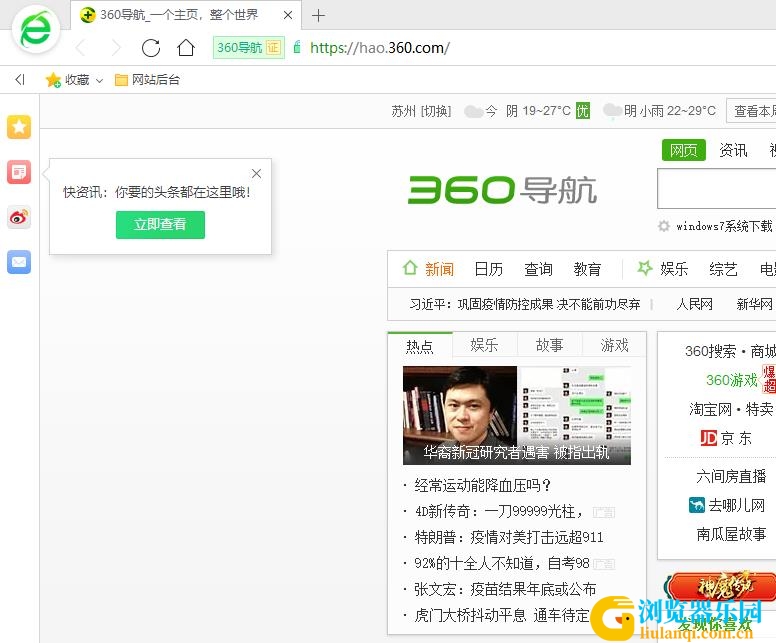Select the 娱乐 news tab
Screen dimensions: 776x643
pos(484,345)
